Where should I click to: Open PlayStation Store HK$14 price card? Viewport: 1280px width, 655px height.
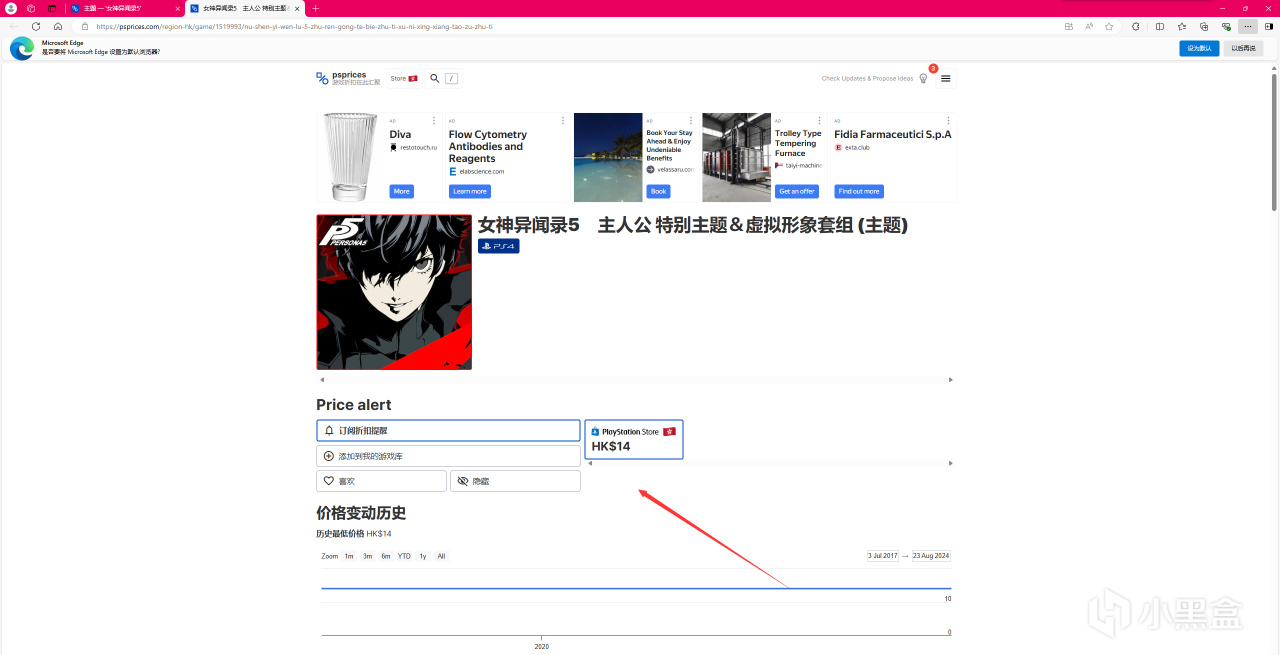click(633, 439)
